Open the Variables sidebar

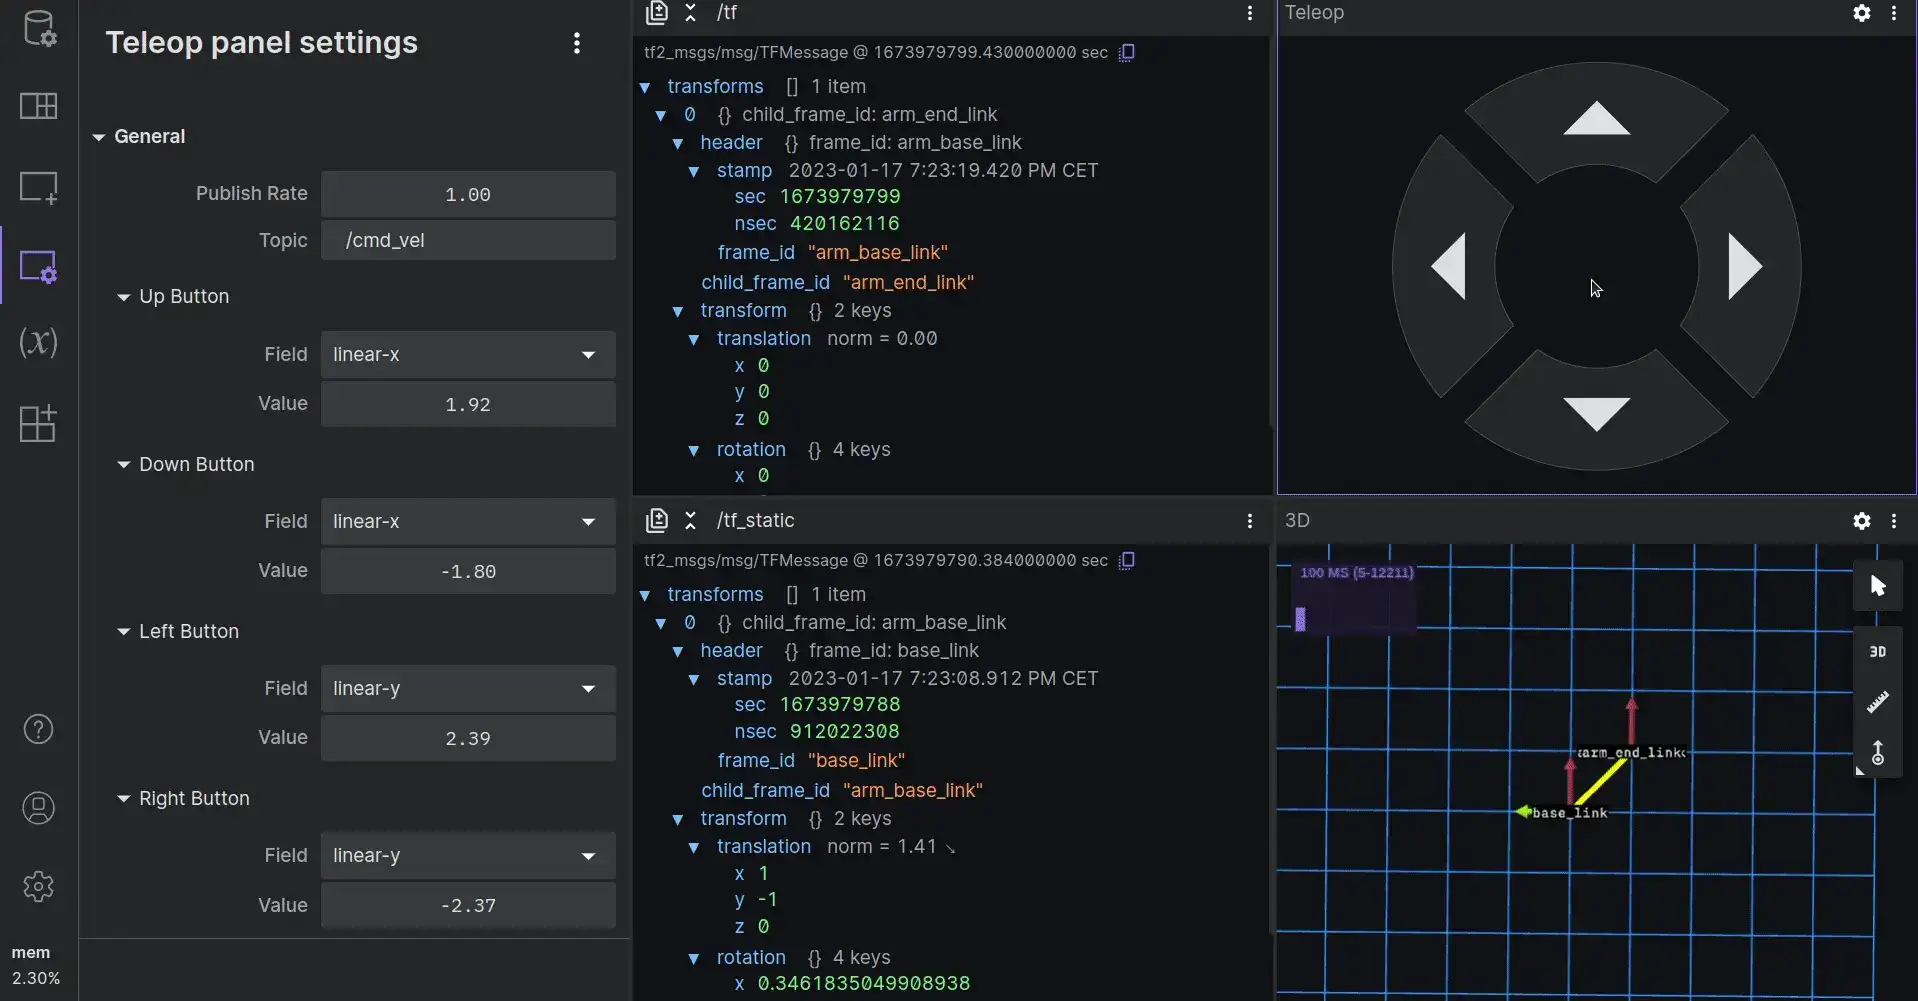pyautogui.click(x=39, y=343)
